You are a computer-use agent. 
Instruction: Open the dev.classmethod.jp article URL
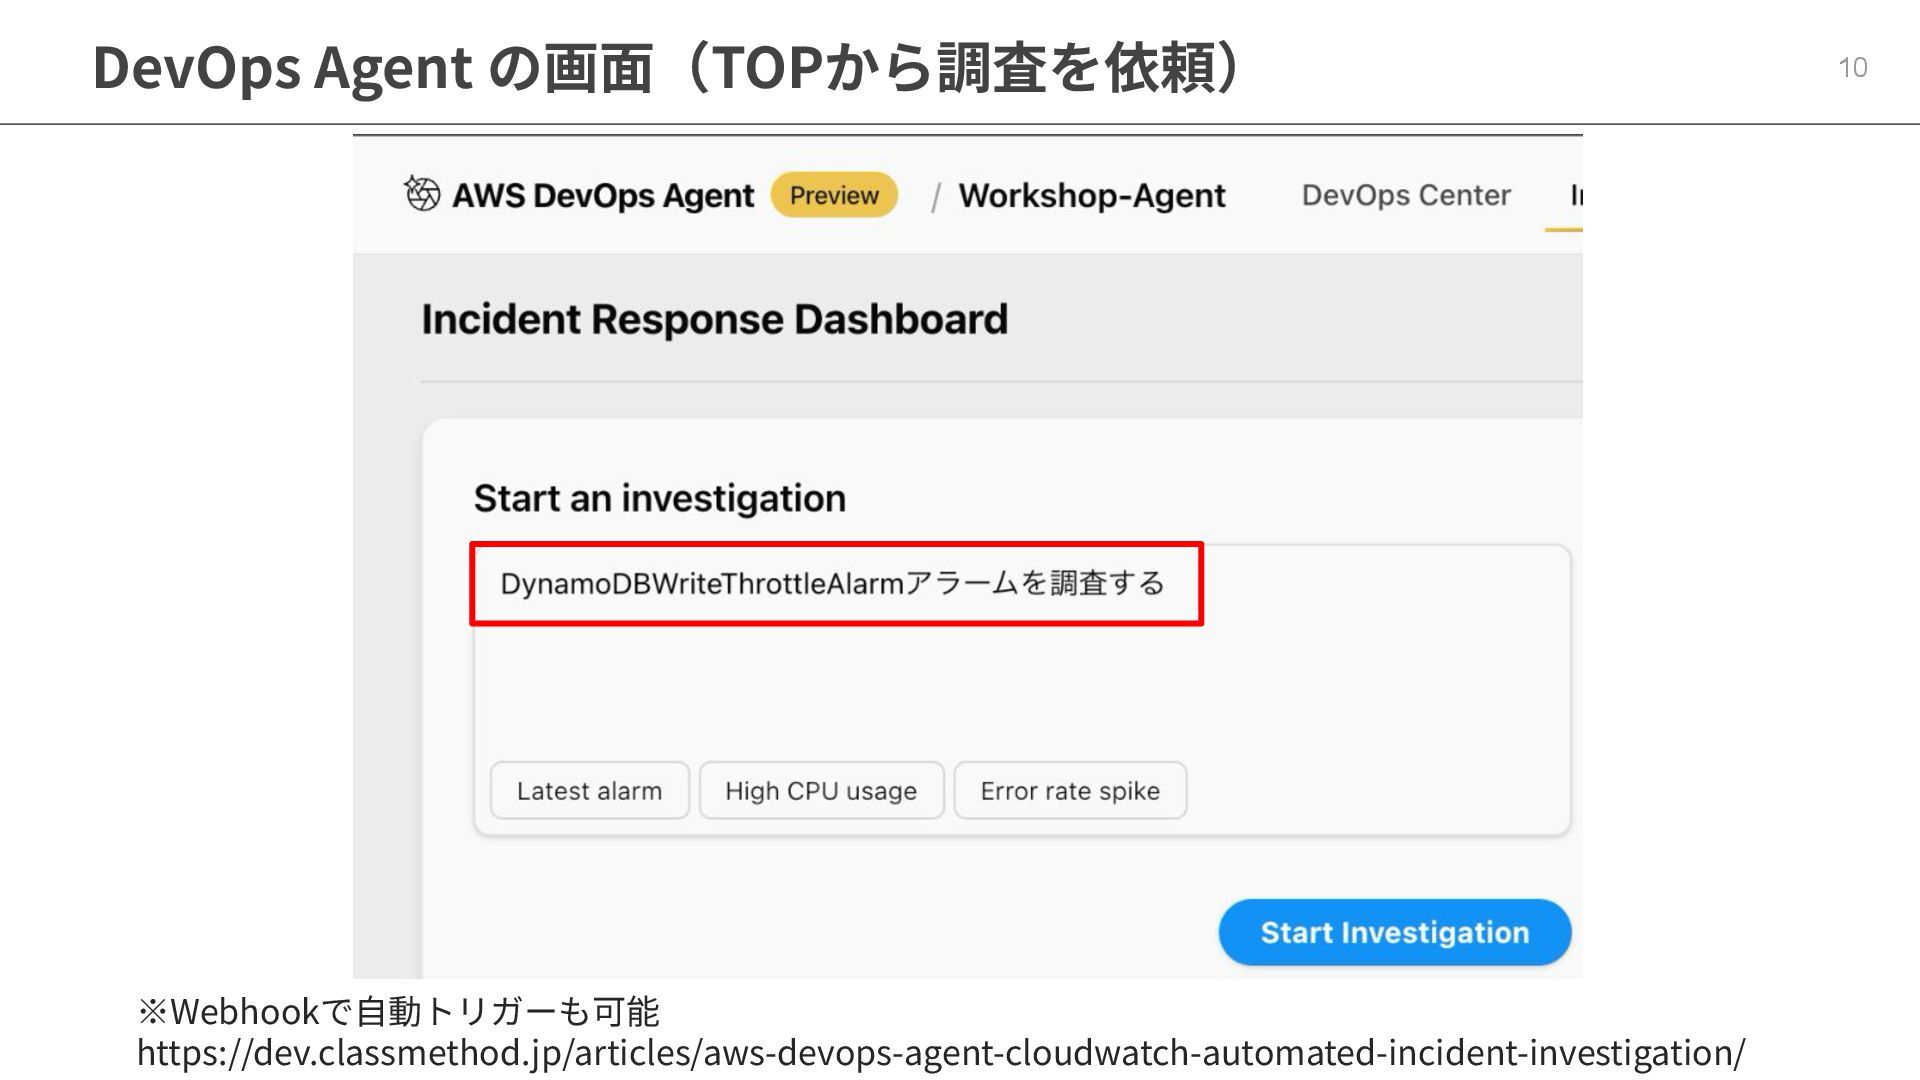tap(940, 1053)
